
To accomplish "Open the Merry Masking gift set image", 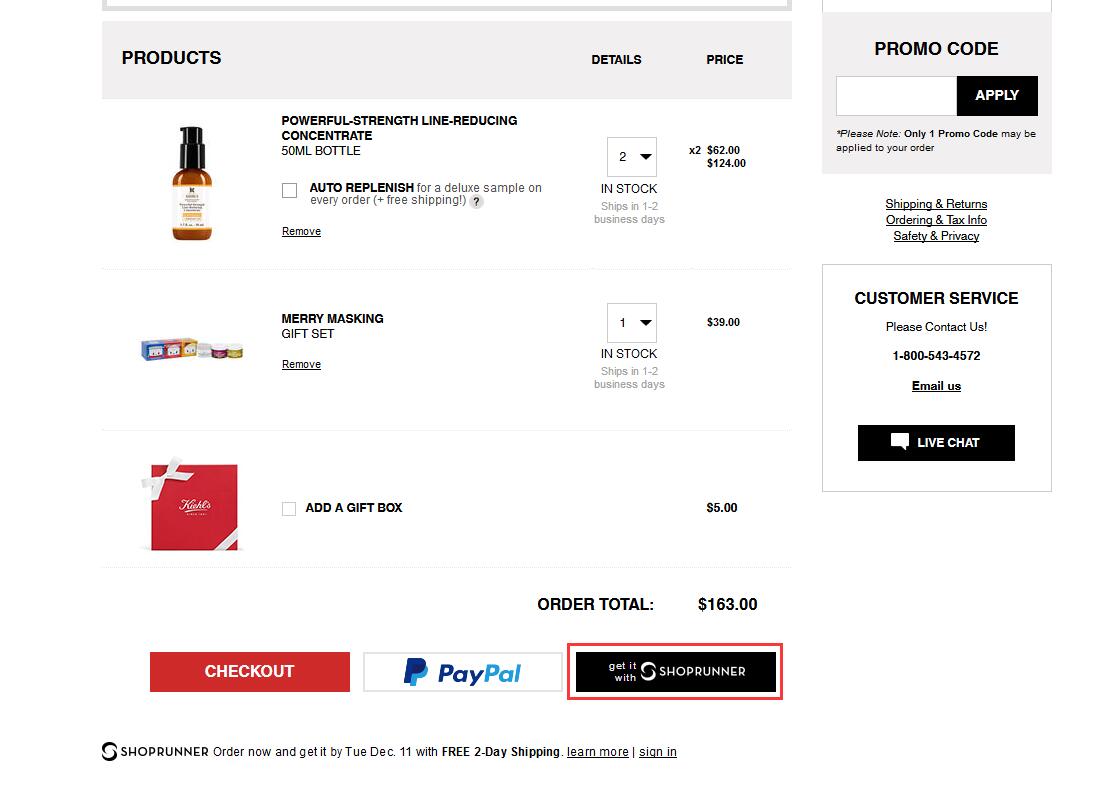I will pos(192,349).
